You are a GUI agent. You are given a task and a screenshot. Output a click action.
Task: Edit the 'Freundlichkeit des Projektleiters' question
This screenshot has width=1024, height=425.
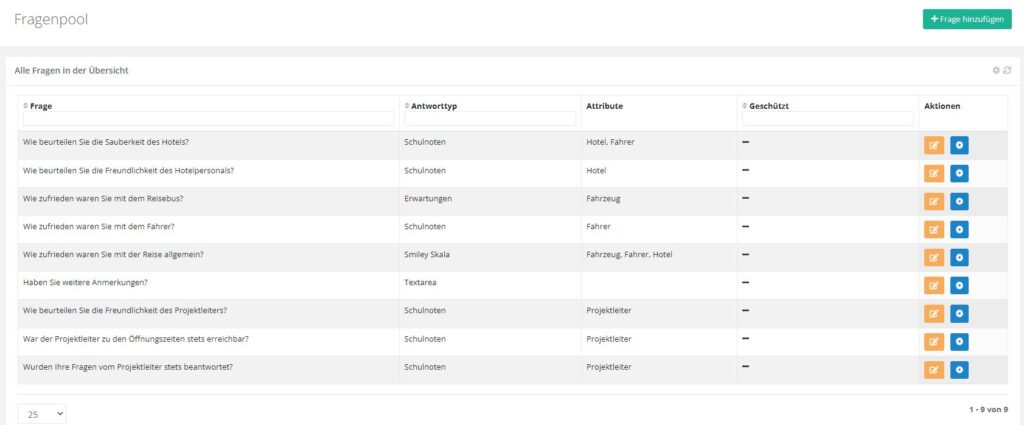point(935,313)
